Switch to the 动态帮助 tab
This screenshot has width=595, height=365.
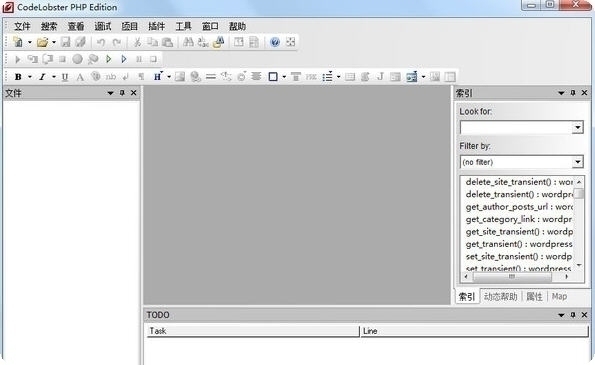coord(501,296)
